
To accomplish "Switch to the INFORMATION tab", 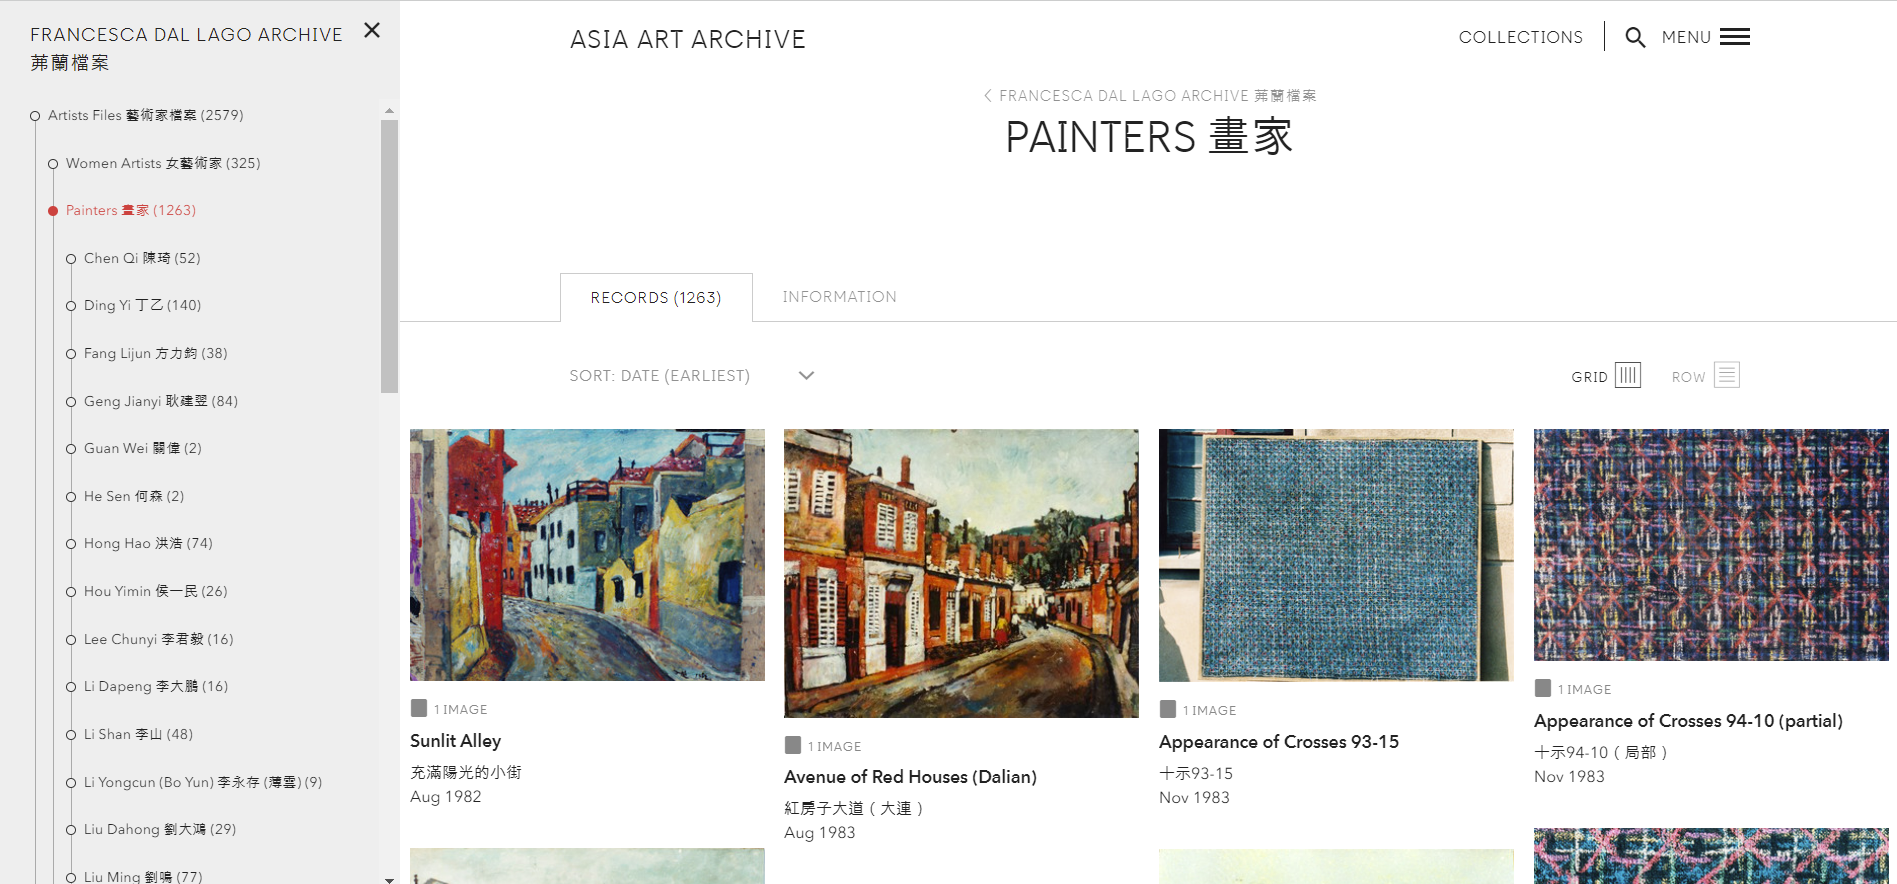I will tap(839, 297).
